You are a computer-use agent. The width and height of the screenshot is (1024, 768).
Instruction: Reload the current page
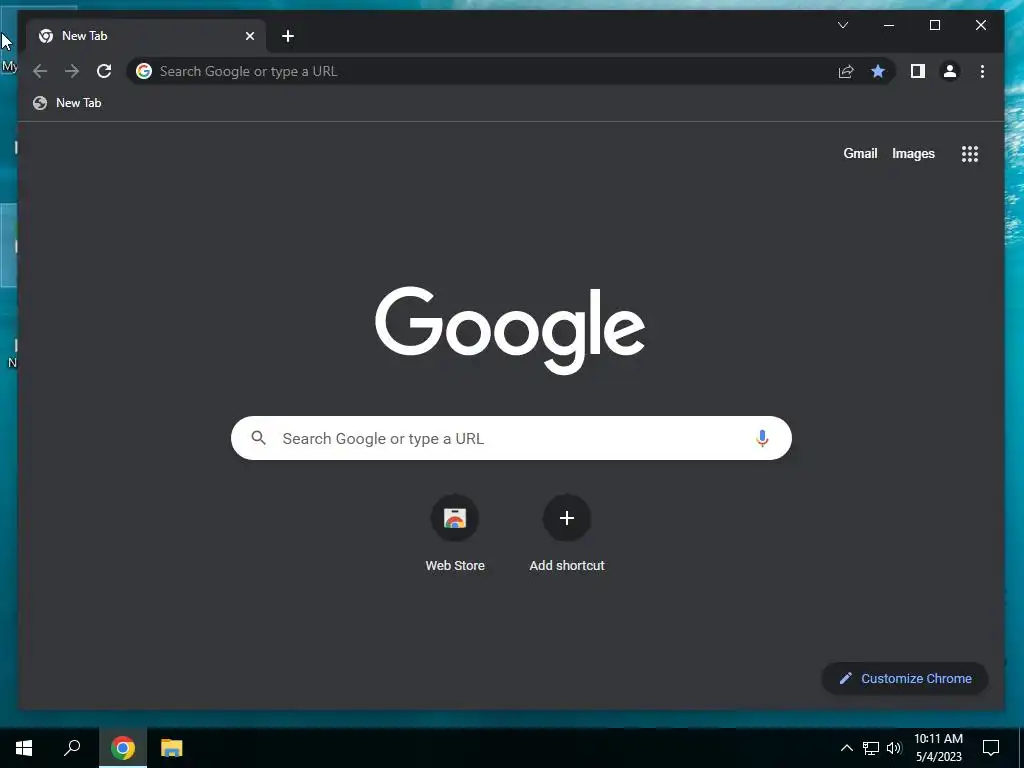(x=104, y=71)
